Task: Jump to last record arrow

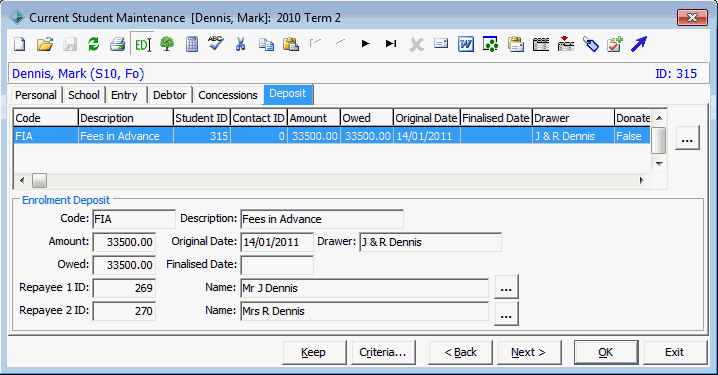Action: tap(391, 44)
